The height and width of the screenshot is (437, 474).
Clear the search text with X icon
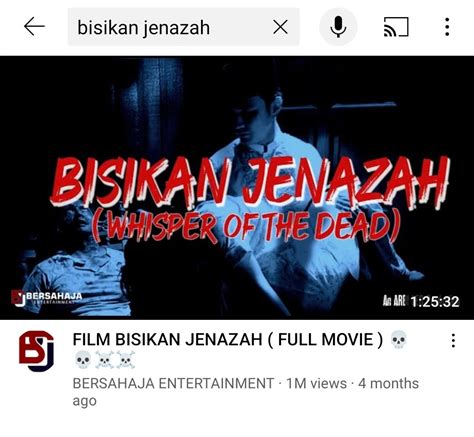[280, 27]
